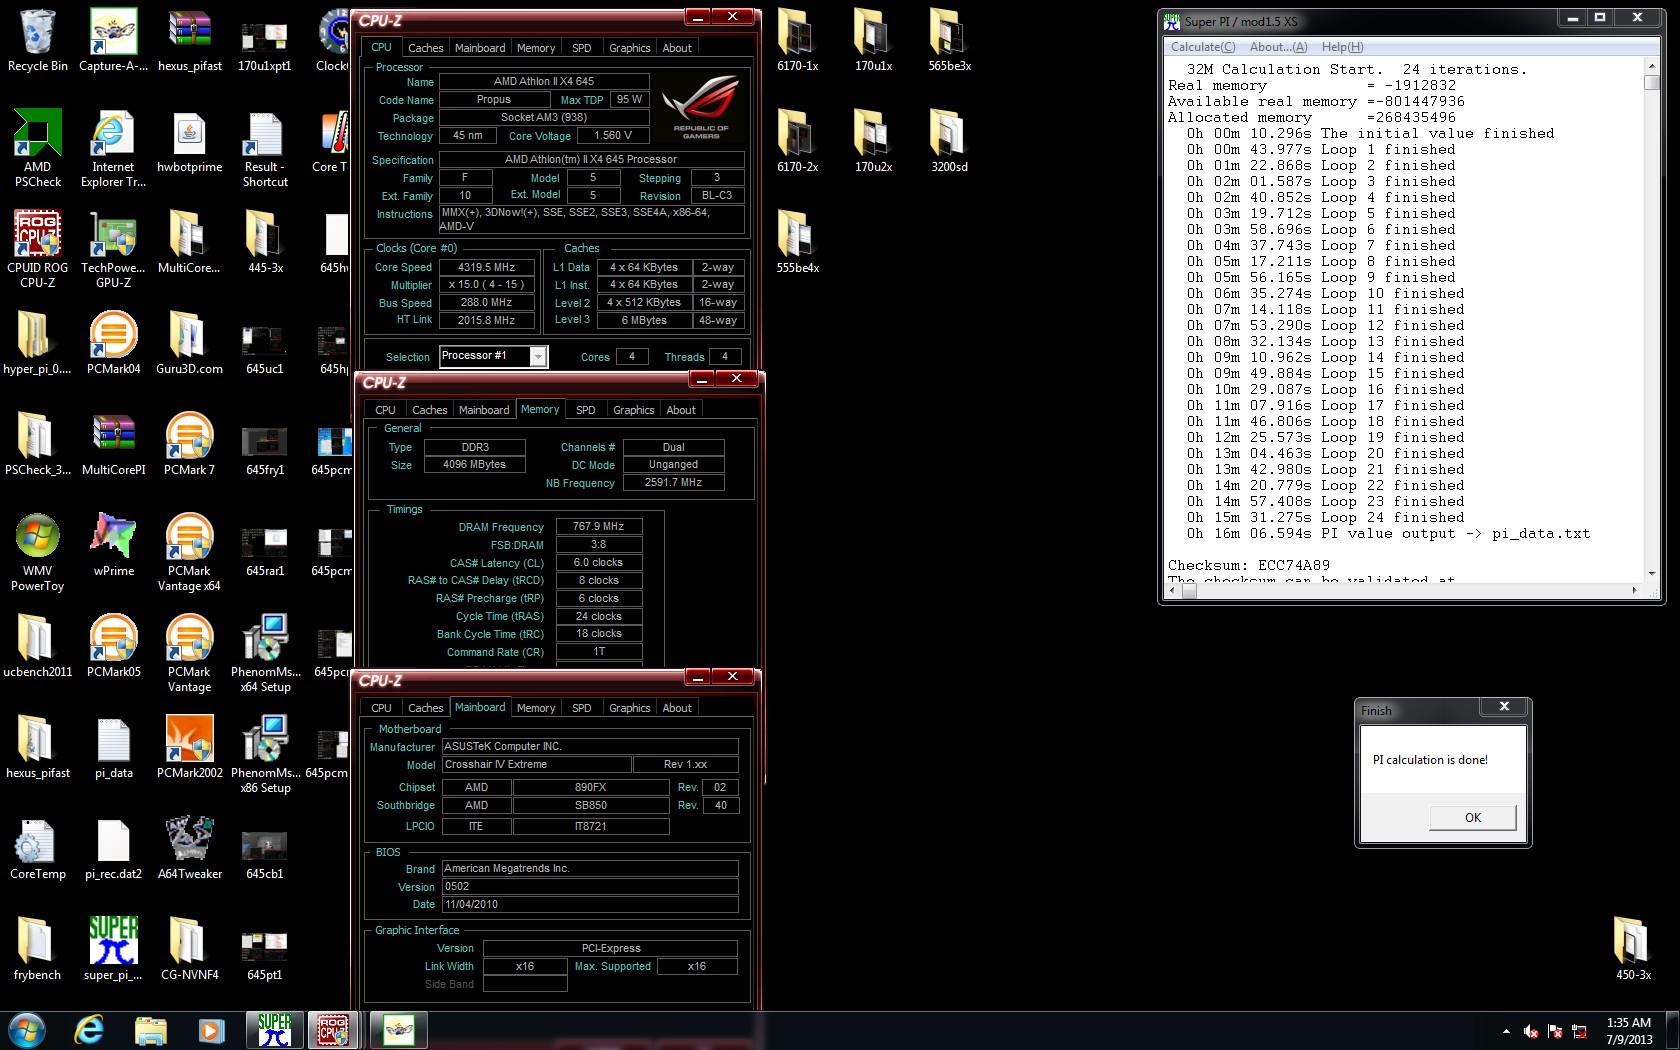
Task: Open the MultiCorePI archive icon
Action: click(x=113, y=444)
